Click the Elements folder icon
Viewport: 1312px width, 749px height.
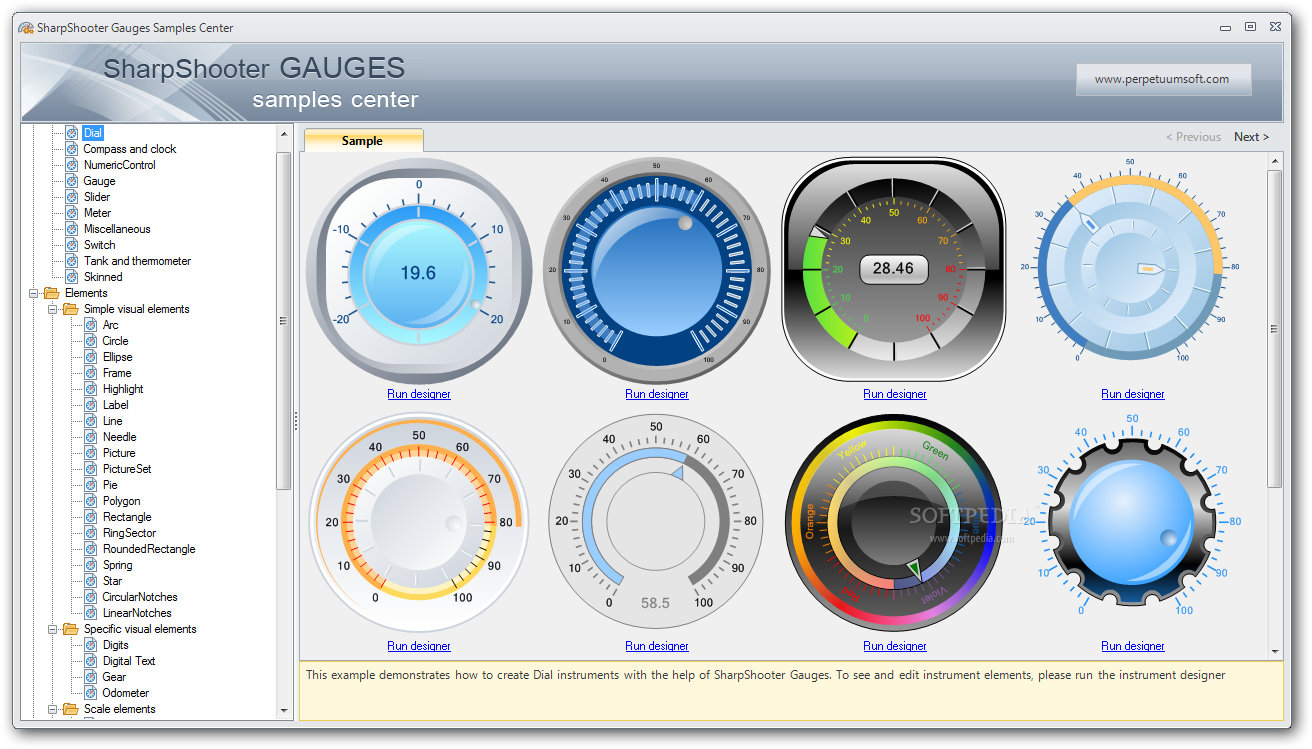[52, 293]
